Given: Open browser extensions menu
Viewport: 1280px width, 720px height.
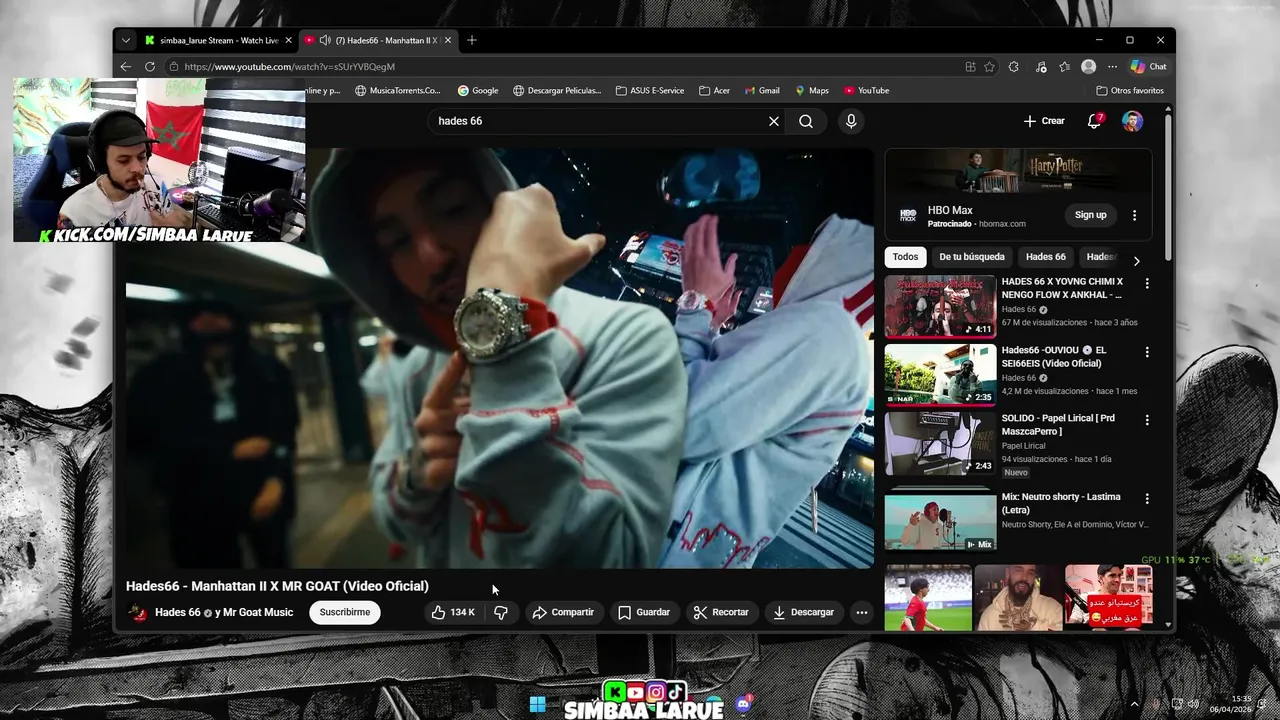Looking at the screenshot, I should coord(1013,66).
